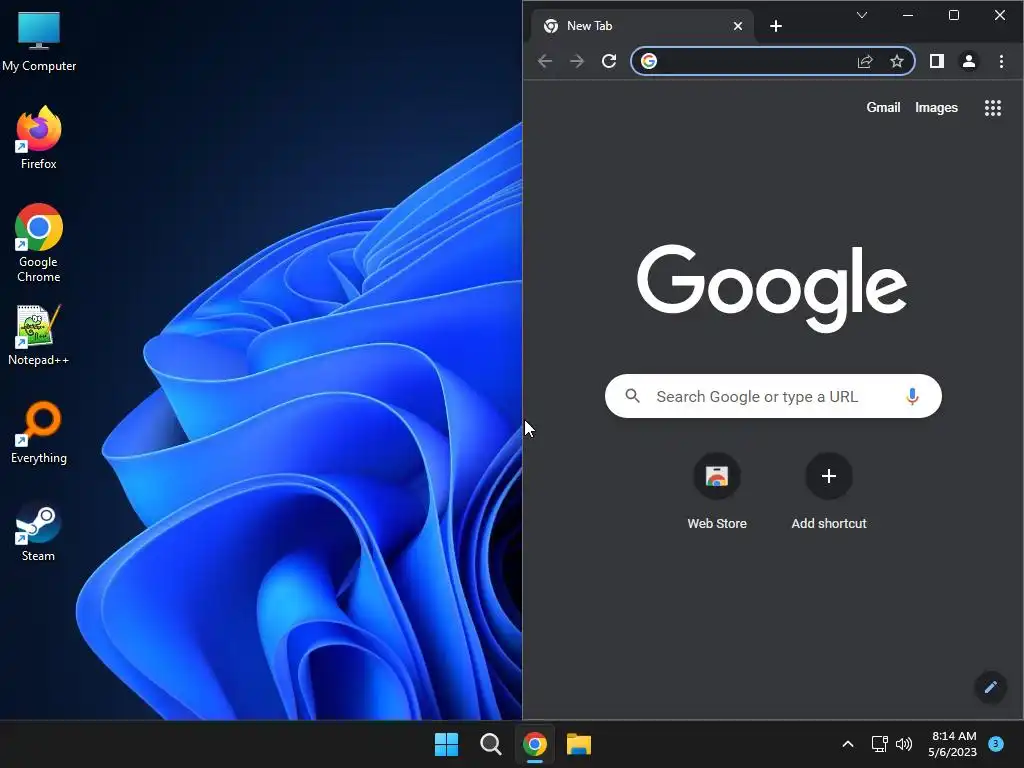Customize Chrome with pencil button
Image resolution: width=1024 pixels, height=768 pixels.
pyautogui.click(x=990, y=687)
